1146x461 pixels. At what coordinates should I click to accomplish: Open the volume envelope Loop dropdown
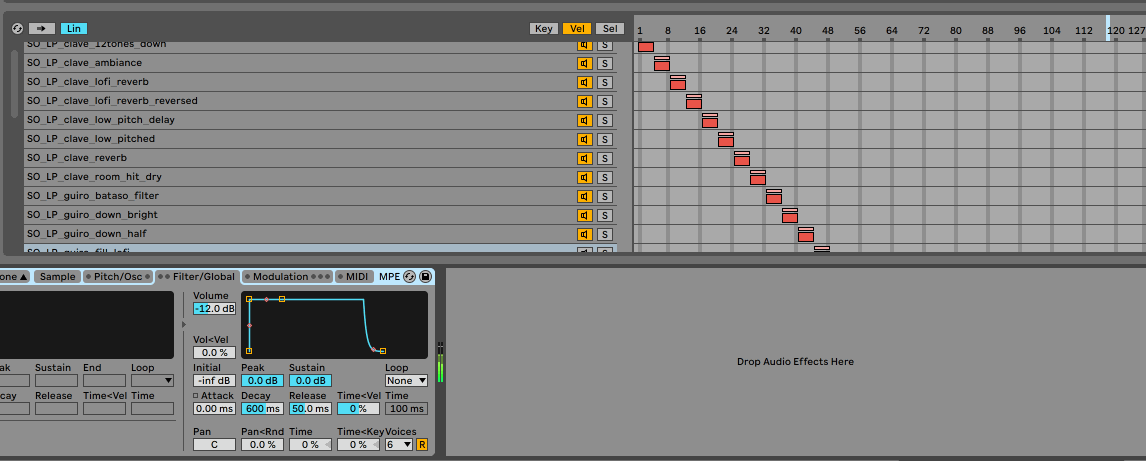click(x=406, y=381)
